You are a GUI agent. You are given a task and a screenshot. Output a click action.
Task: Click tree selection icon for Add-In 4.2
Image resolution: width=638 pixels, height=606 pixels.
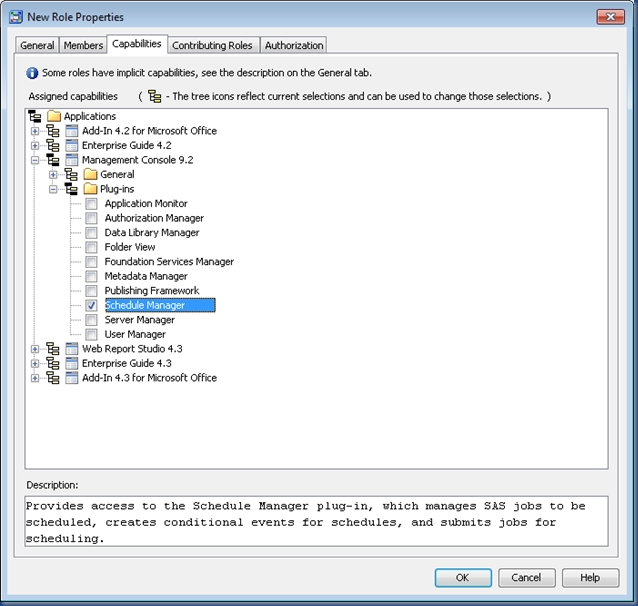pos(53,131)
